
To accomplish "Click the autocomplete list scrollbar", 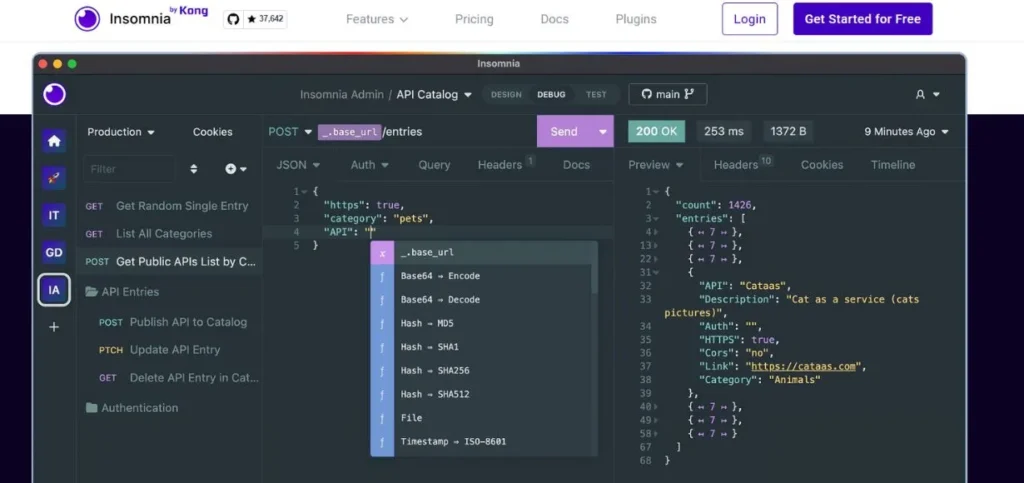I will [594, 279].
